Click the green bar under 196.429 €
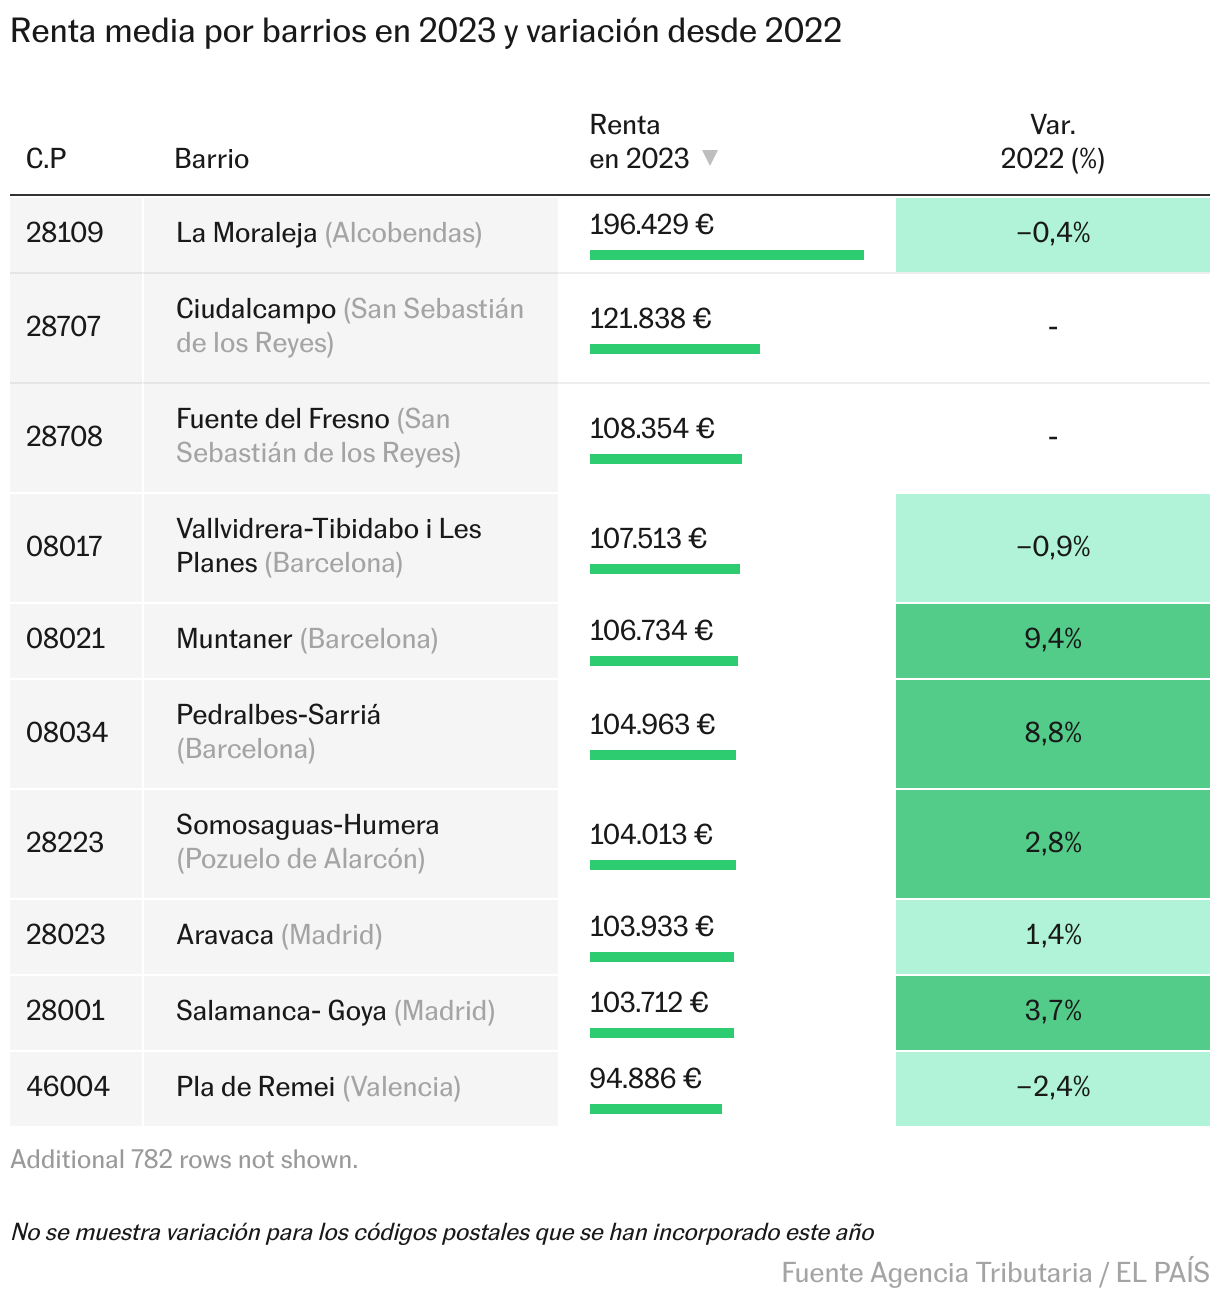 pyautogui.click(x=726, y=255)
